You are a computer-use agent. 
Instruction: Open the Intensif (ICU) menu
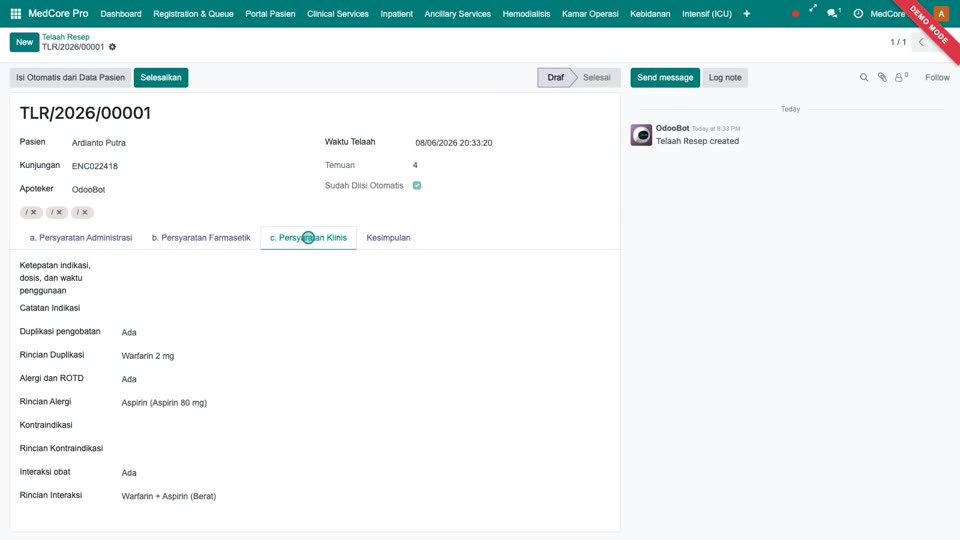coord(707,13)
